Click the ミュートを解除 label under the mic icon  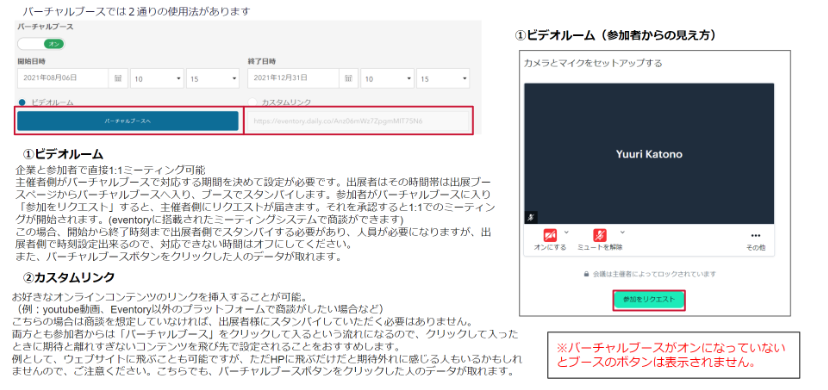pos(600,248)
